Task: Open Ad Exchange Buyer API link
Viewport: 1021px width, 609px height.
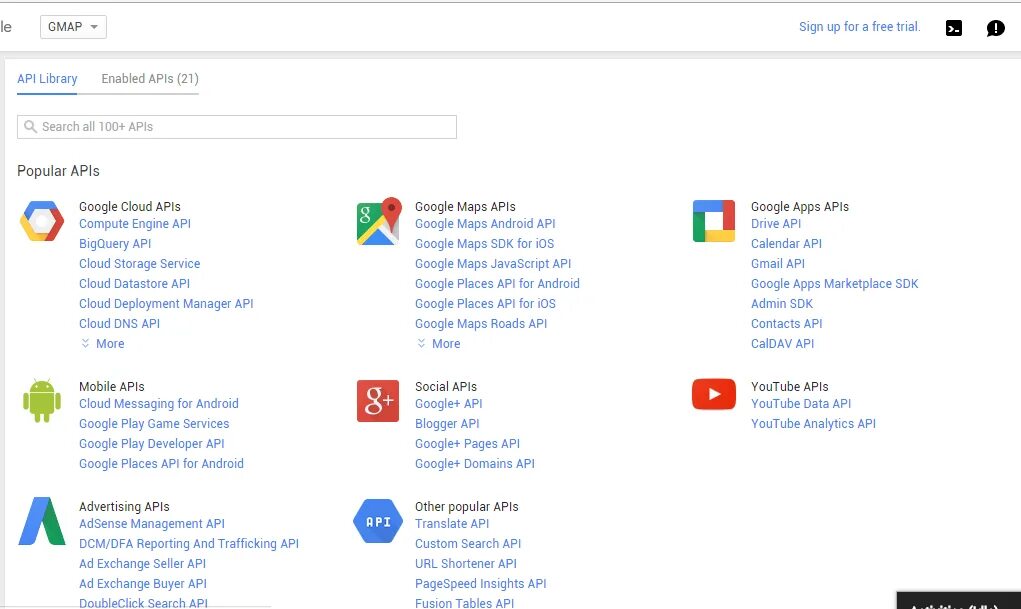Action: 143,584
